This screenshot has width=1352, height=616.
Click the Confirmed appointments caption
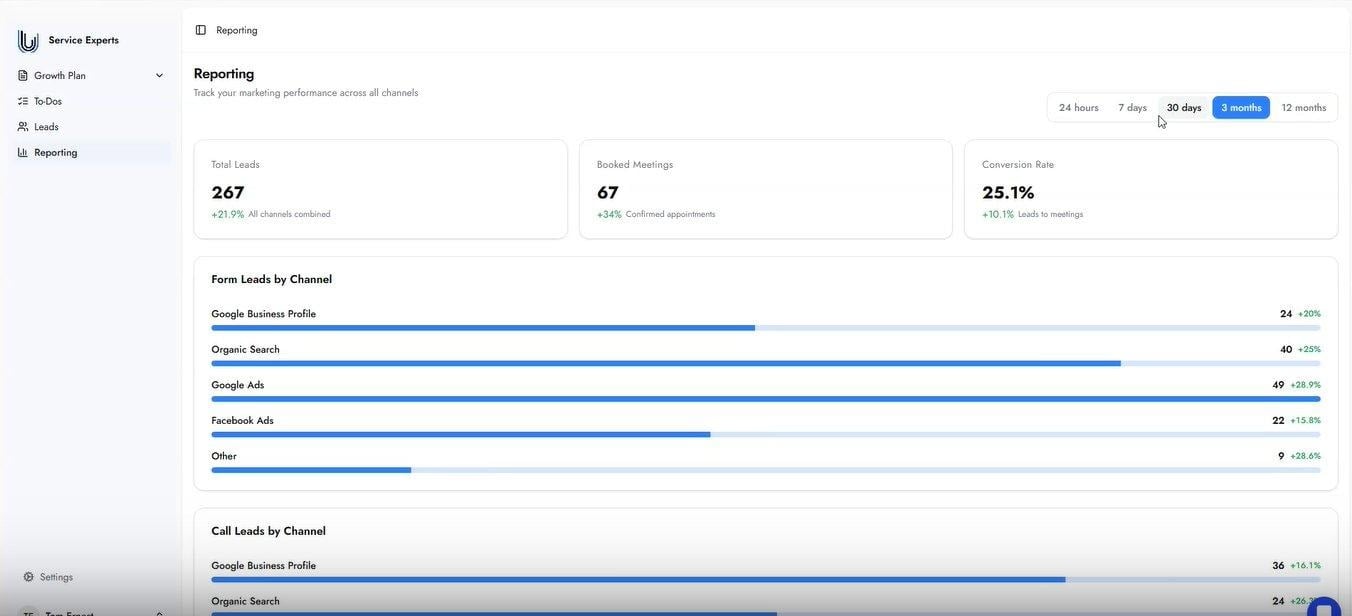click(670, 215)
